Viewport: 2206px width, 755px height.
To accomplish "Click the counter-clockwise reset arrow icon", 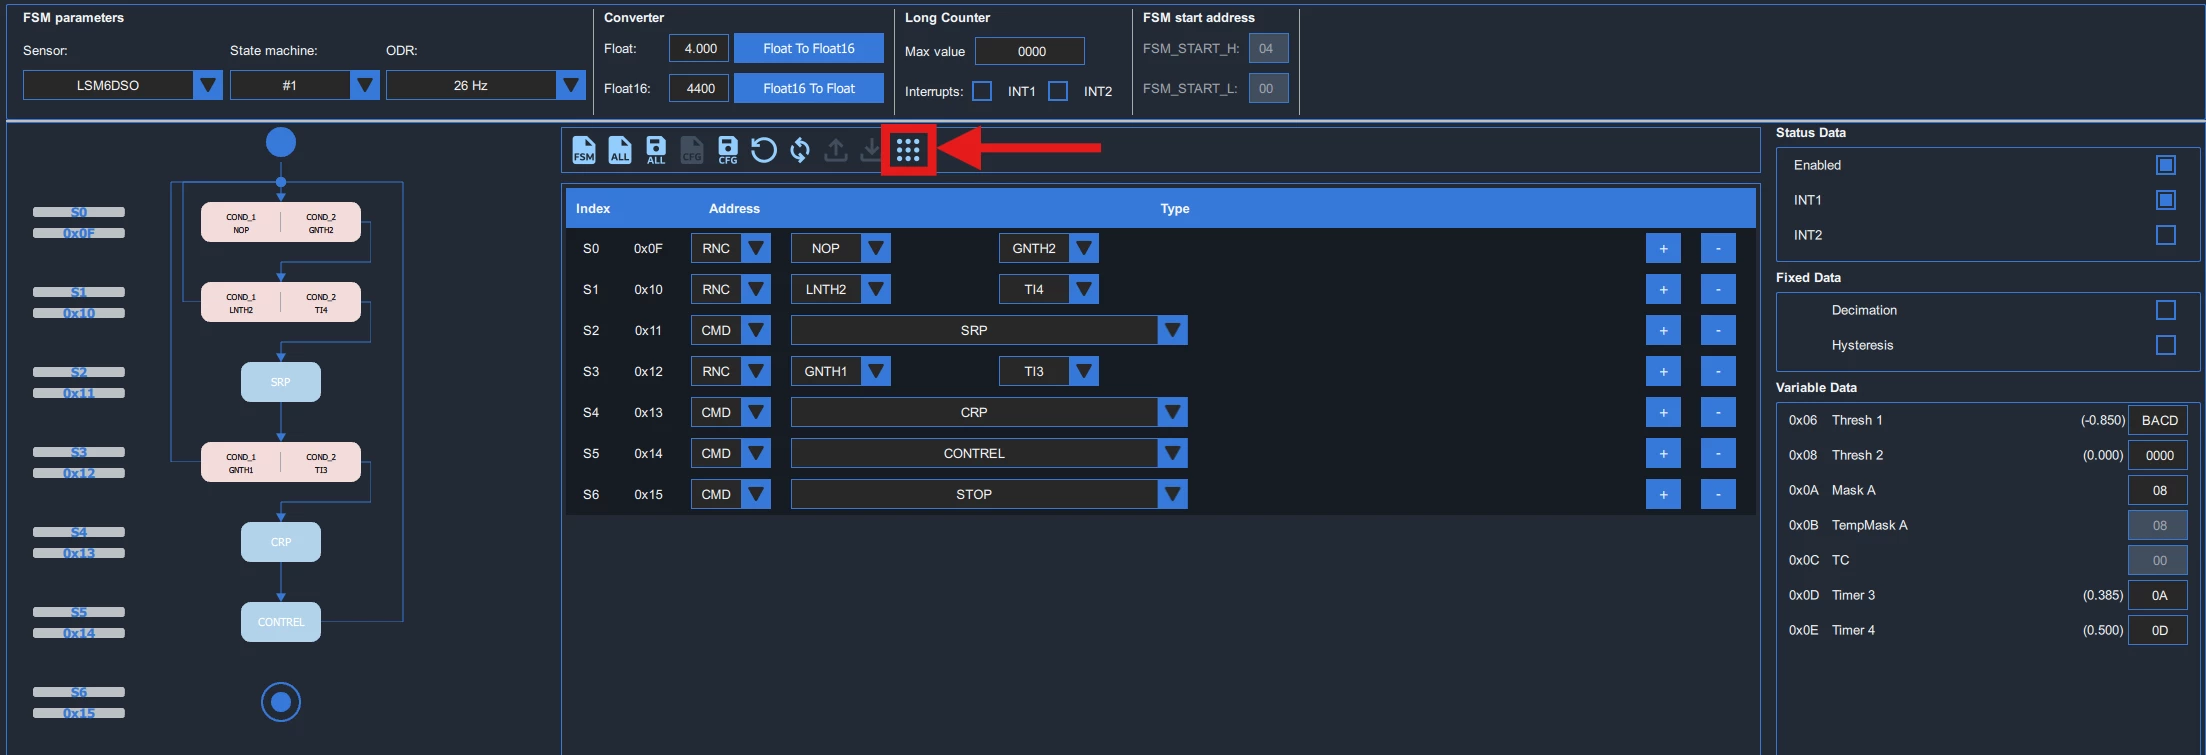I will 764,150.
